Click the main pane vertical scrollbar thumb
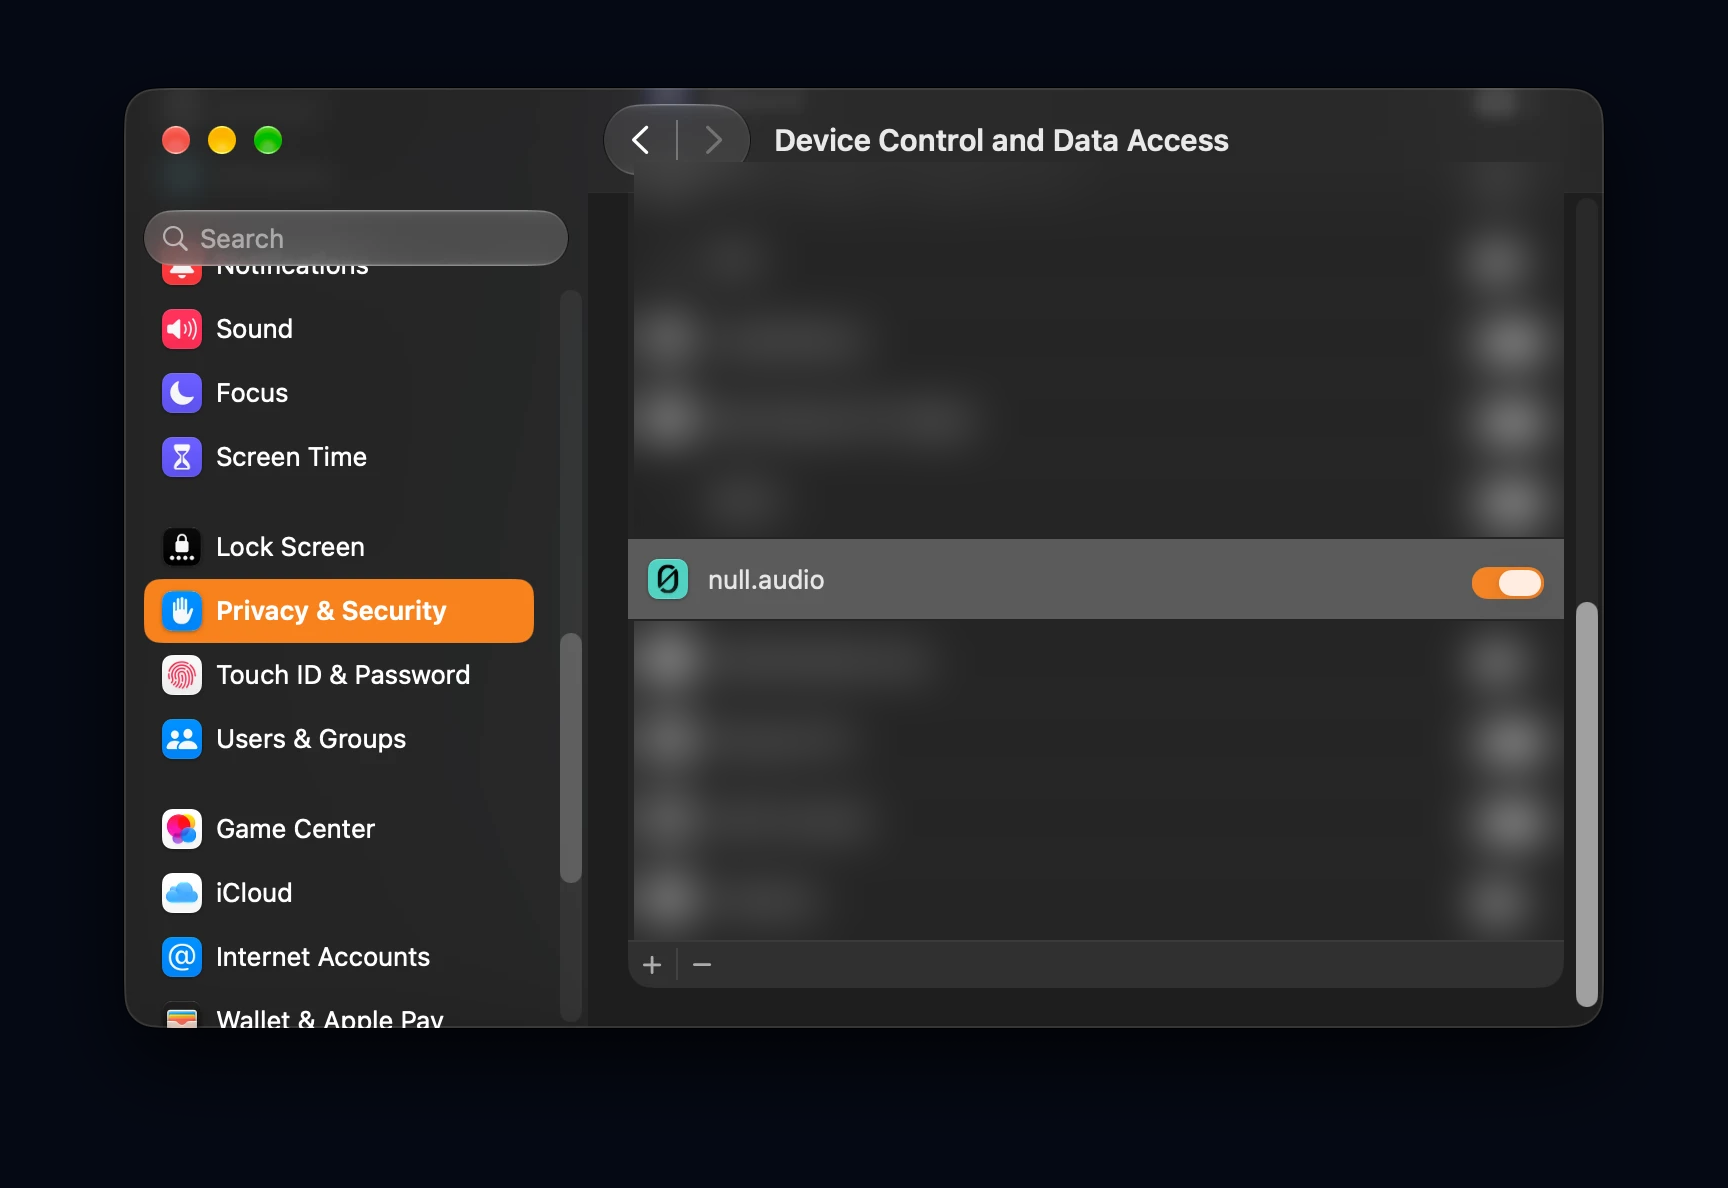 tap(1586, 804)
